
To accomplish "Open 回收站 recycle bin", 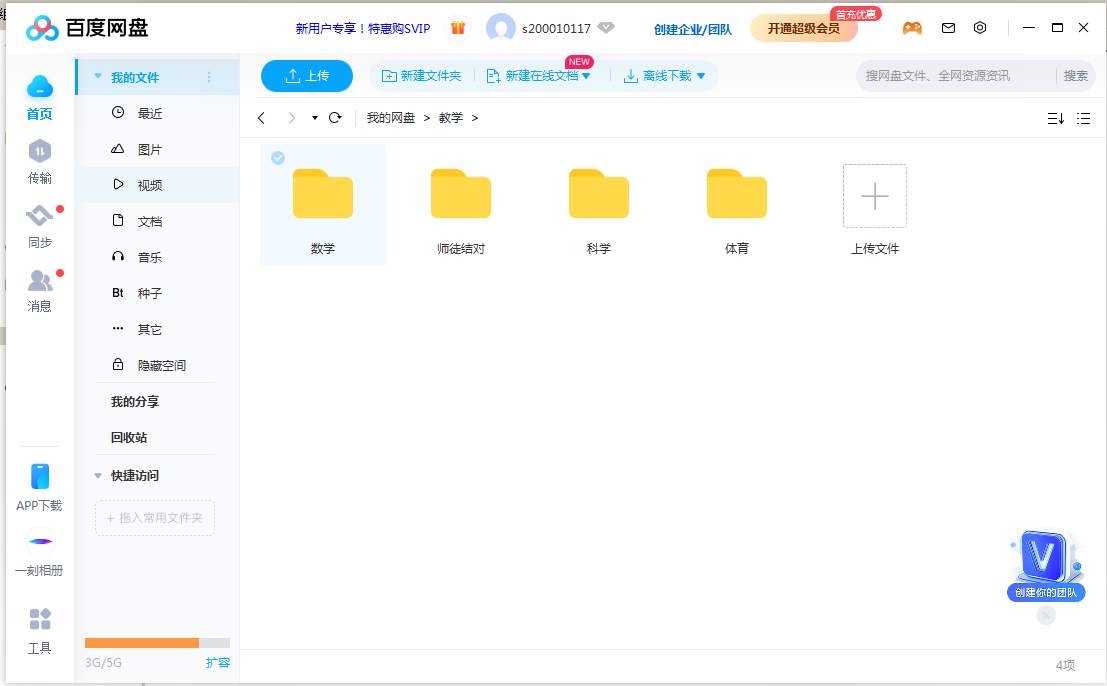I will tap(129, 437).
